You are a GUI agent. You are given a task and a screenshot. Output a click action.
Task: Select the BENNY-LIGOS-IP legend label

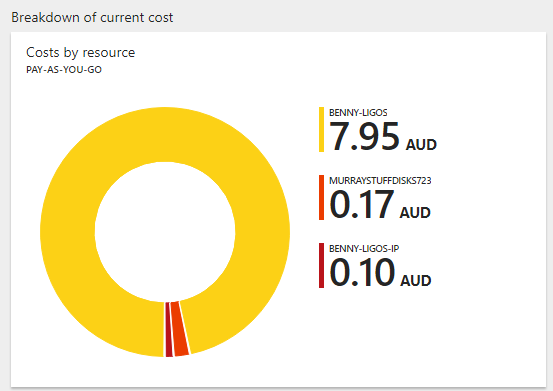point(364,249)
